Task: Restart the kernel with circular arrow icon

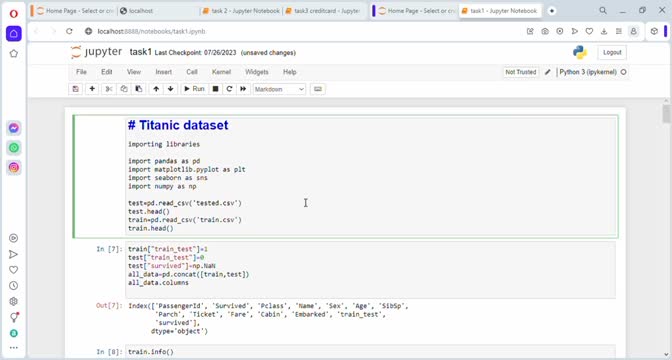Action: click(x=229, y=89)
